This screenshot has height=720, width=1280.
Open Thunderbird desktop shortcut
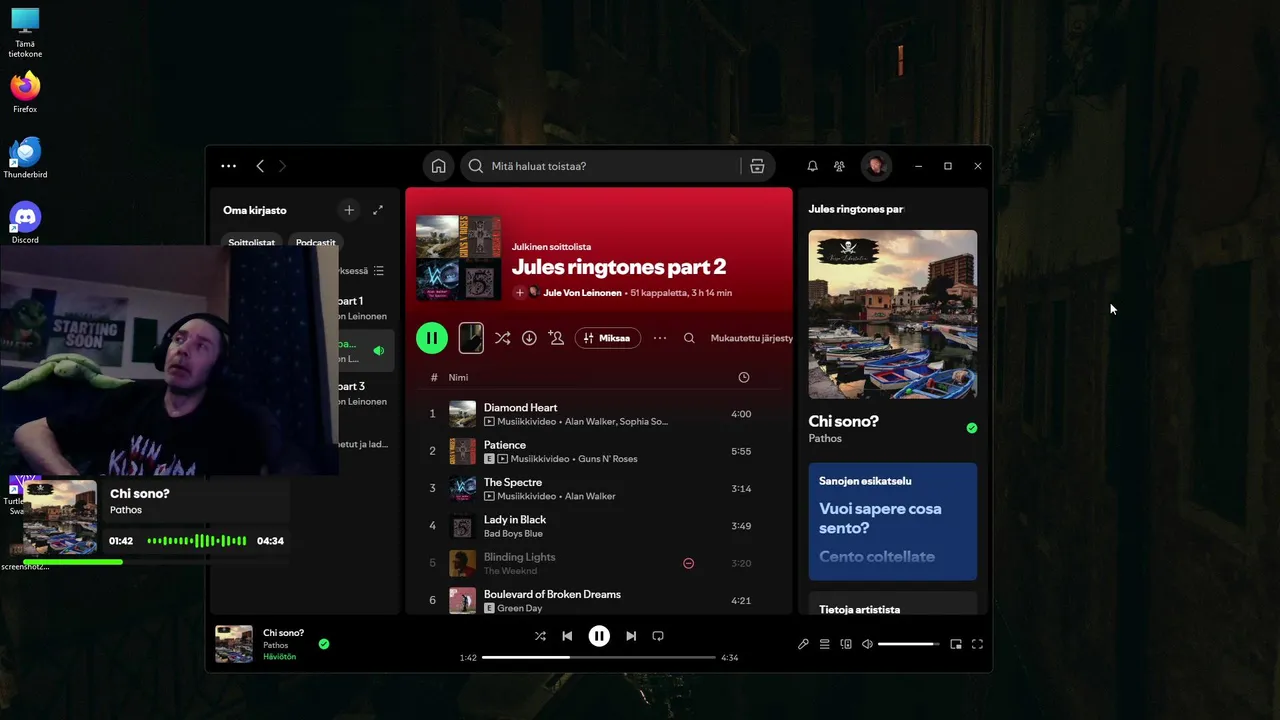(25, 158)
